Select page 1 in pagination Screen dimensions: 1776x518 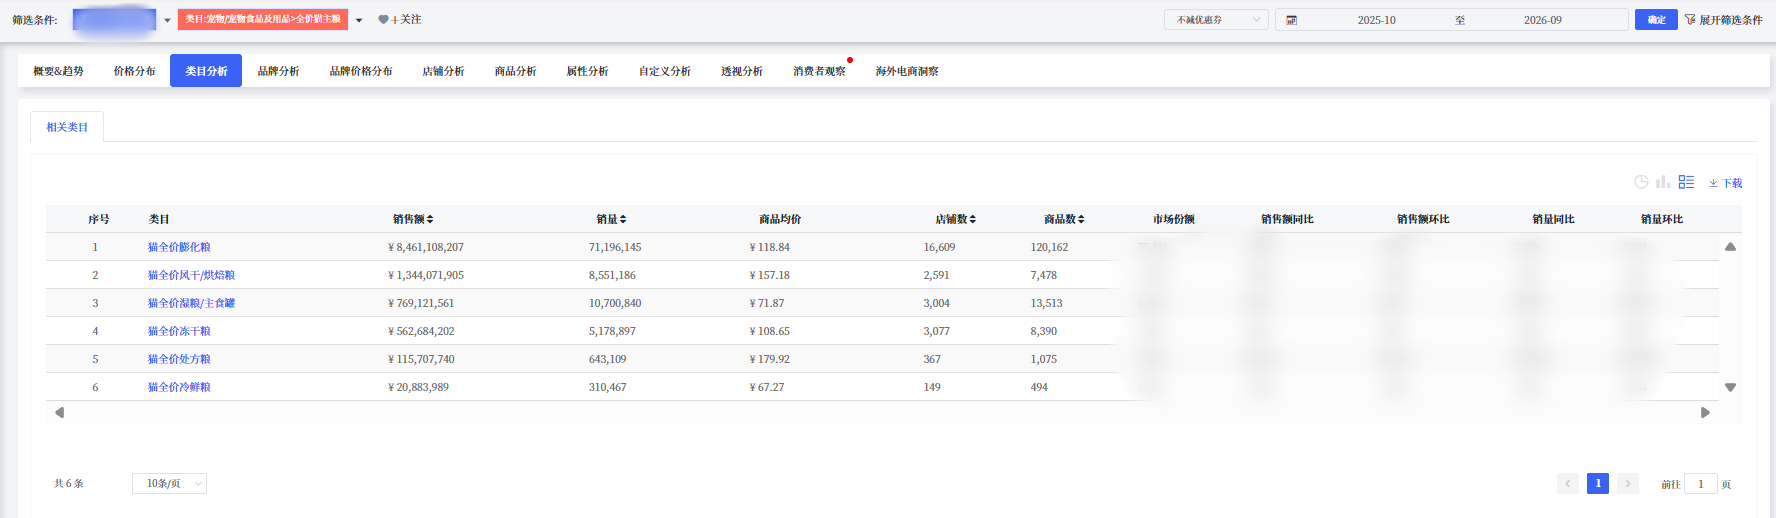pyautogui.click(x=1598, y=484)
